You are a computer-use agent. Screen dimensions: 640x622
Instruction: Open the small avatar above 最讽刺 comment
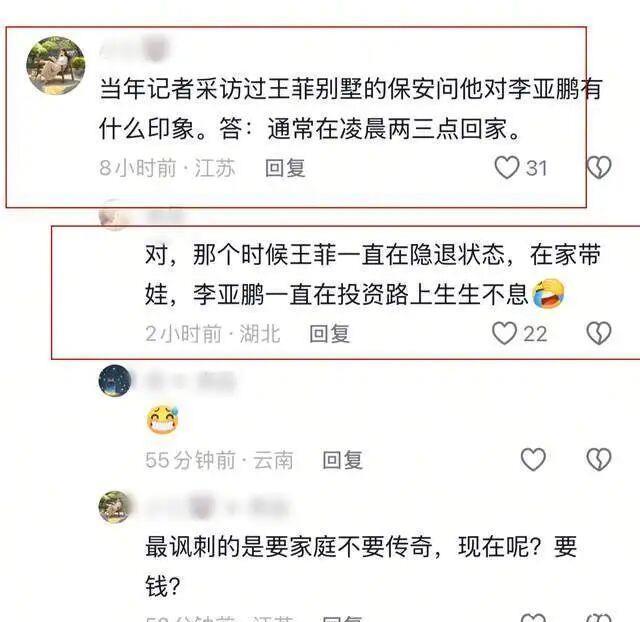coord(115,507)
